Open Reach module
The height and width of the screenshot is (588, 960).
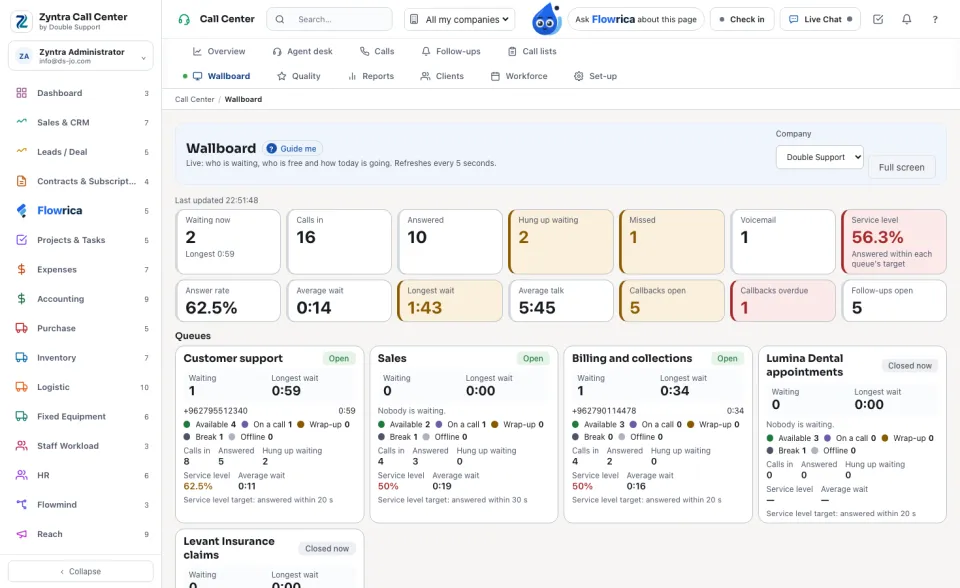pyautogui.click(x=81, y=534)
